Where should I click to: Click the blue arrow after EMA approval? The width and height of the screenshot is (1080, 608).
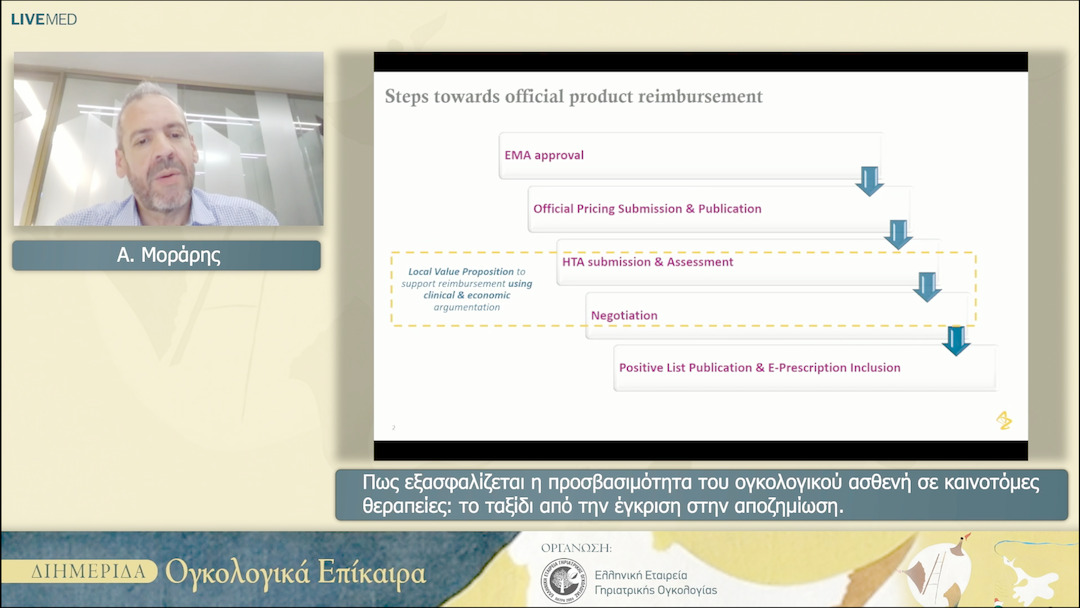869,181
